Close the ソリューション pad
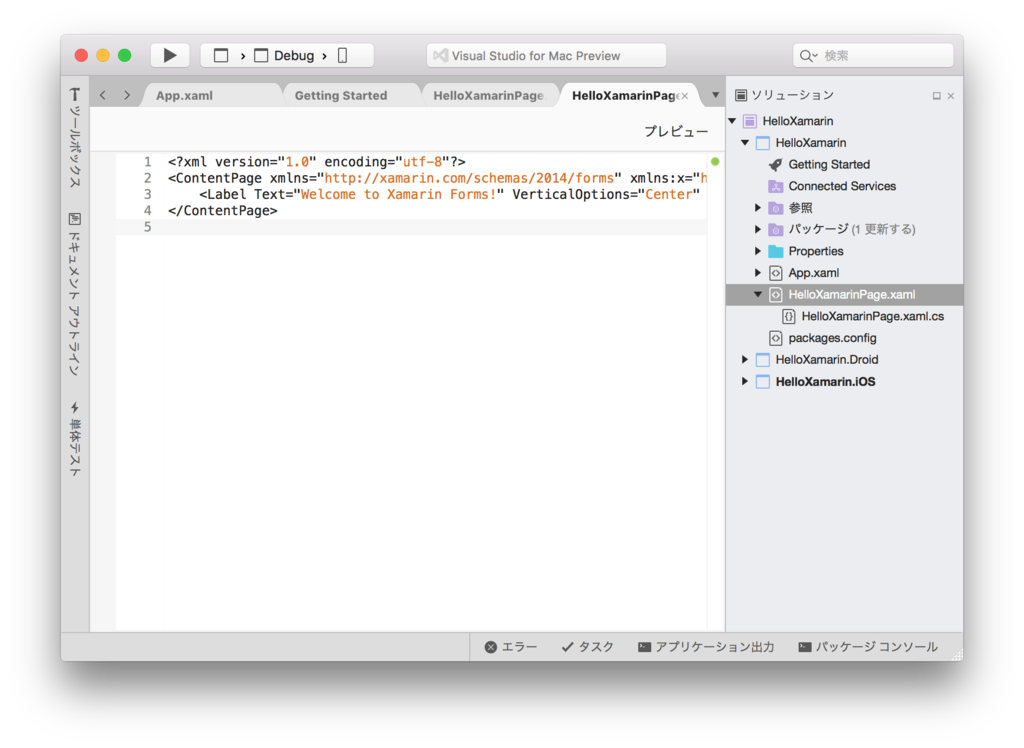1024x748 pixels. pyautogui.click(x=951, y=96)
